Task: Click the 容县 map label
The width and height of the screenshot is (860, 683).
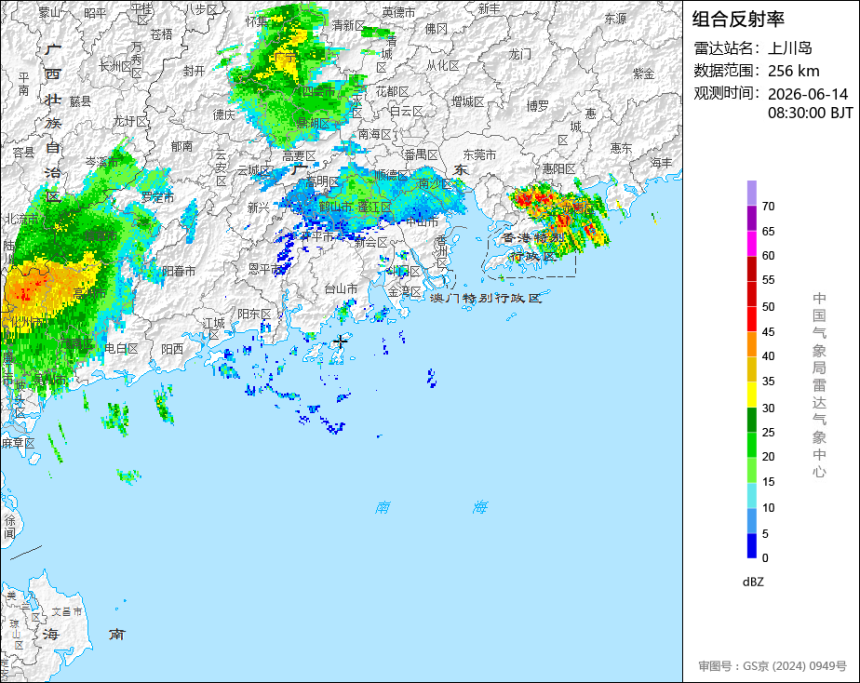Action: point(24,153)
